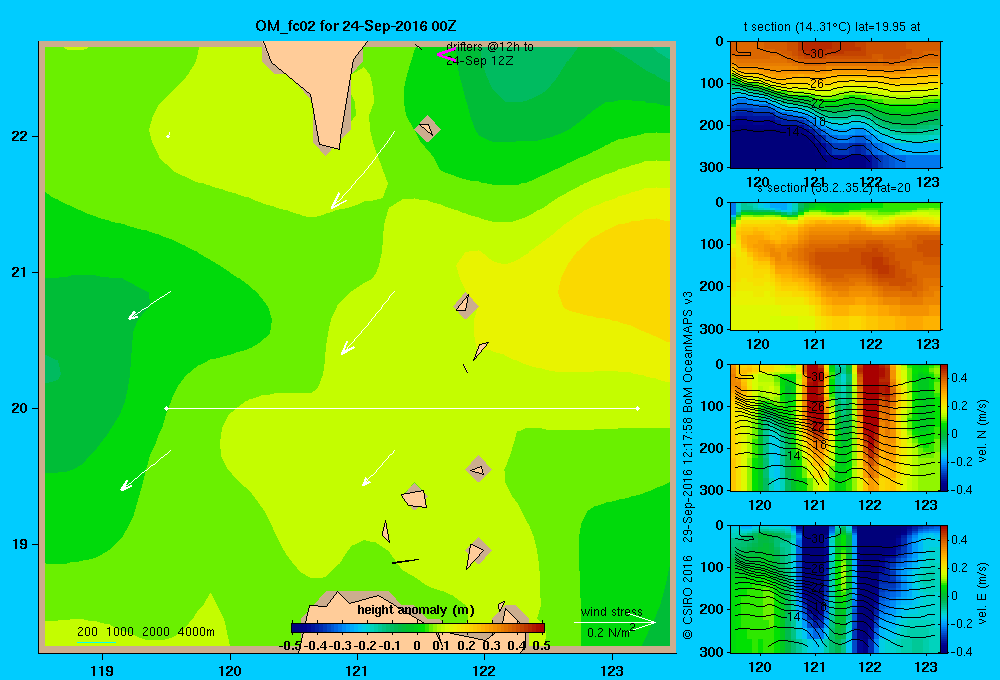Click the map title 'OM_fc02 for 24-Sep-2016 00Z'

point(355,26)
